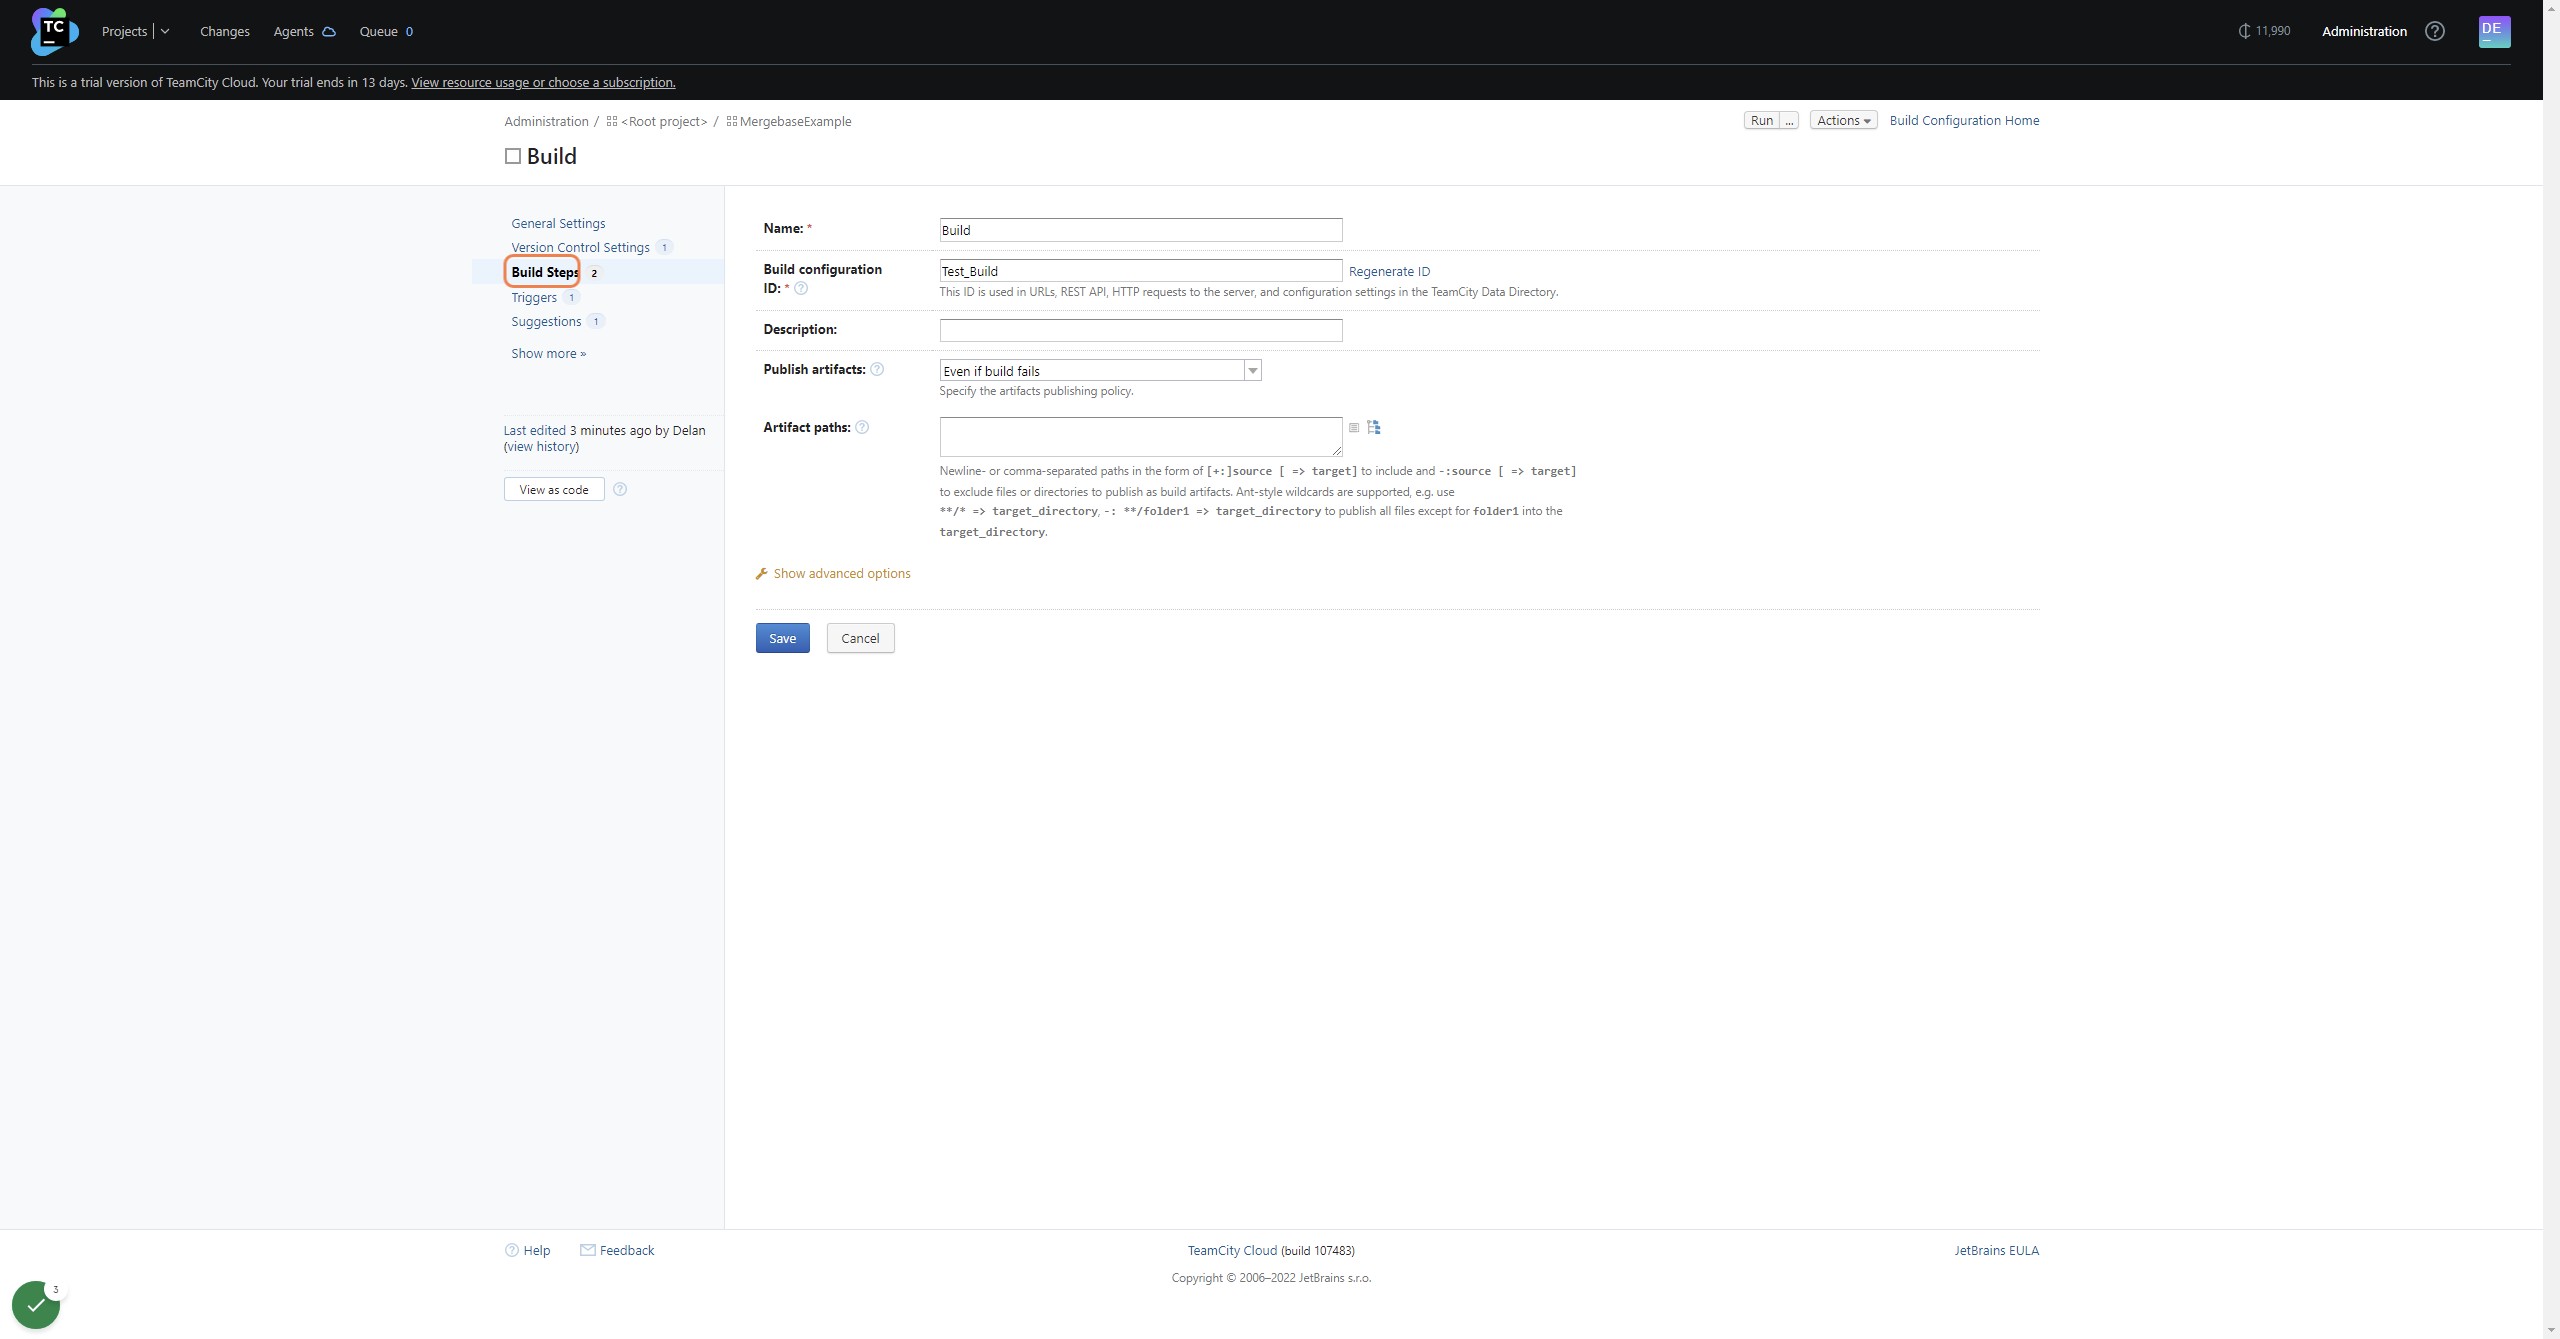Open the help question mark icon in header
The width and height of the screenshot is (2560, 1339).
pyautogui.click(x=2435, y=31)
